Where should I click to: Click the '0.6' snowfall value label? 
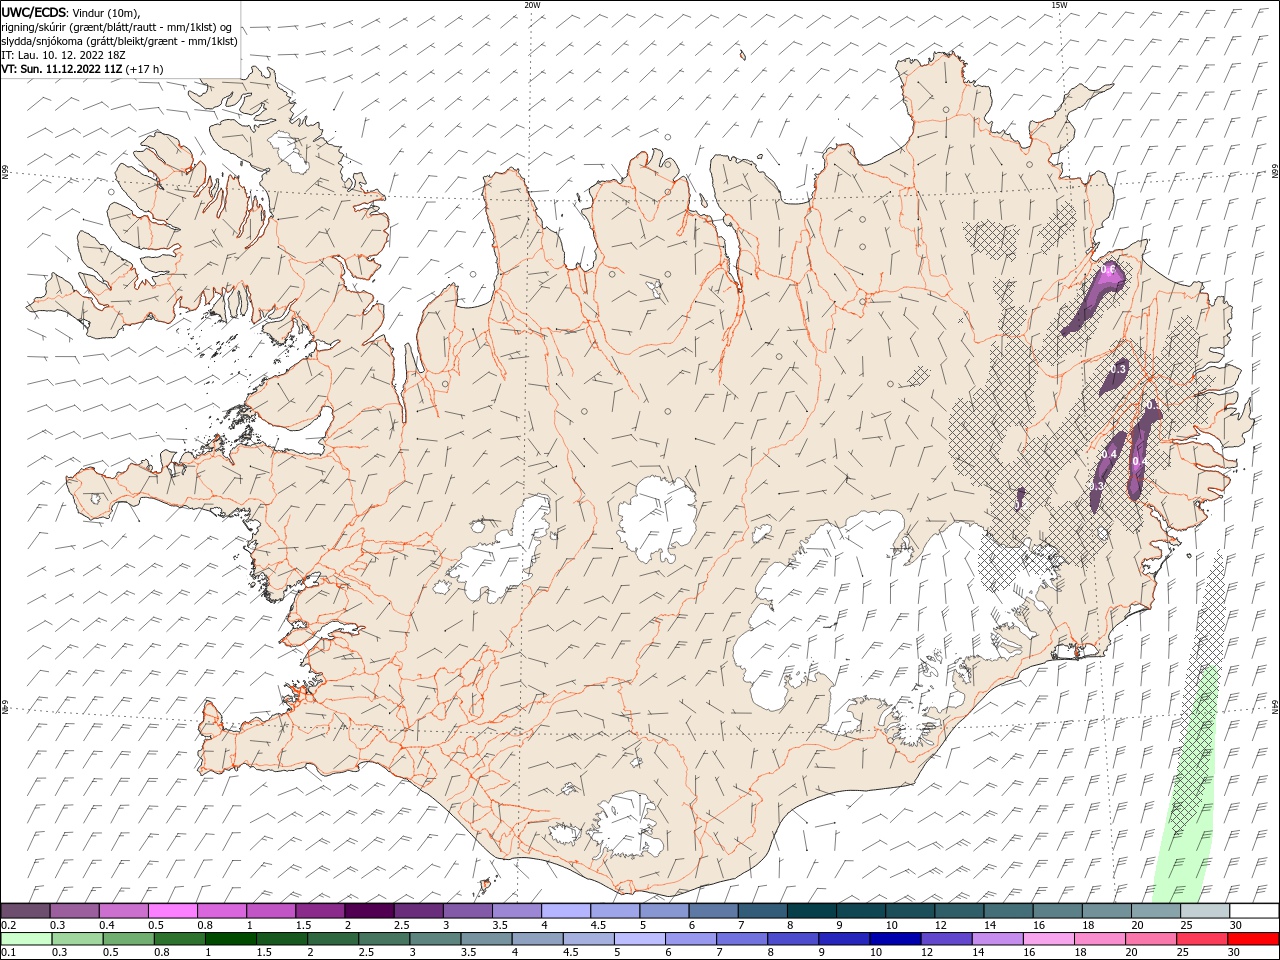click(x=1108, y=269)
